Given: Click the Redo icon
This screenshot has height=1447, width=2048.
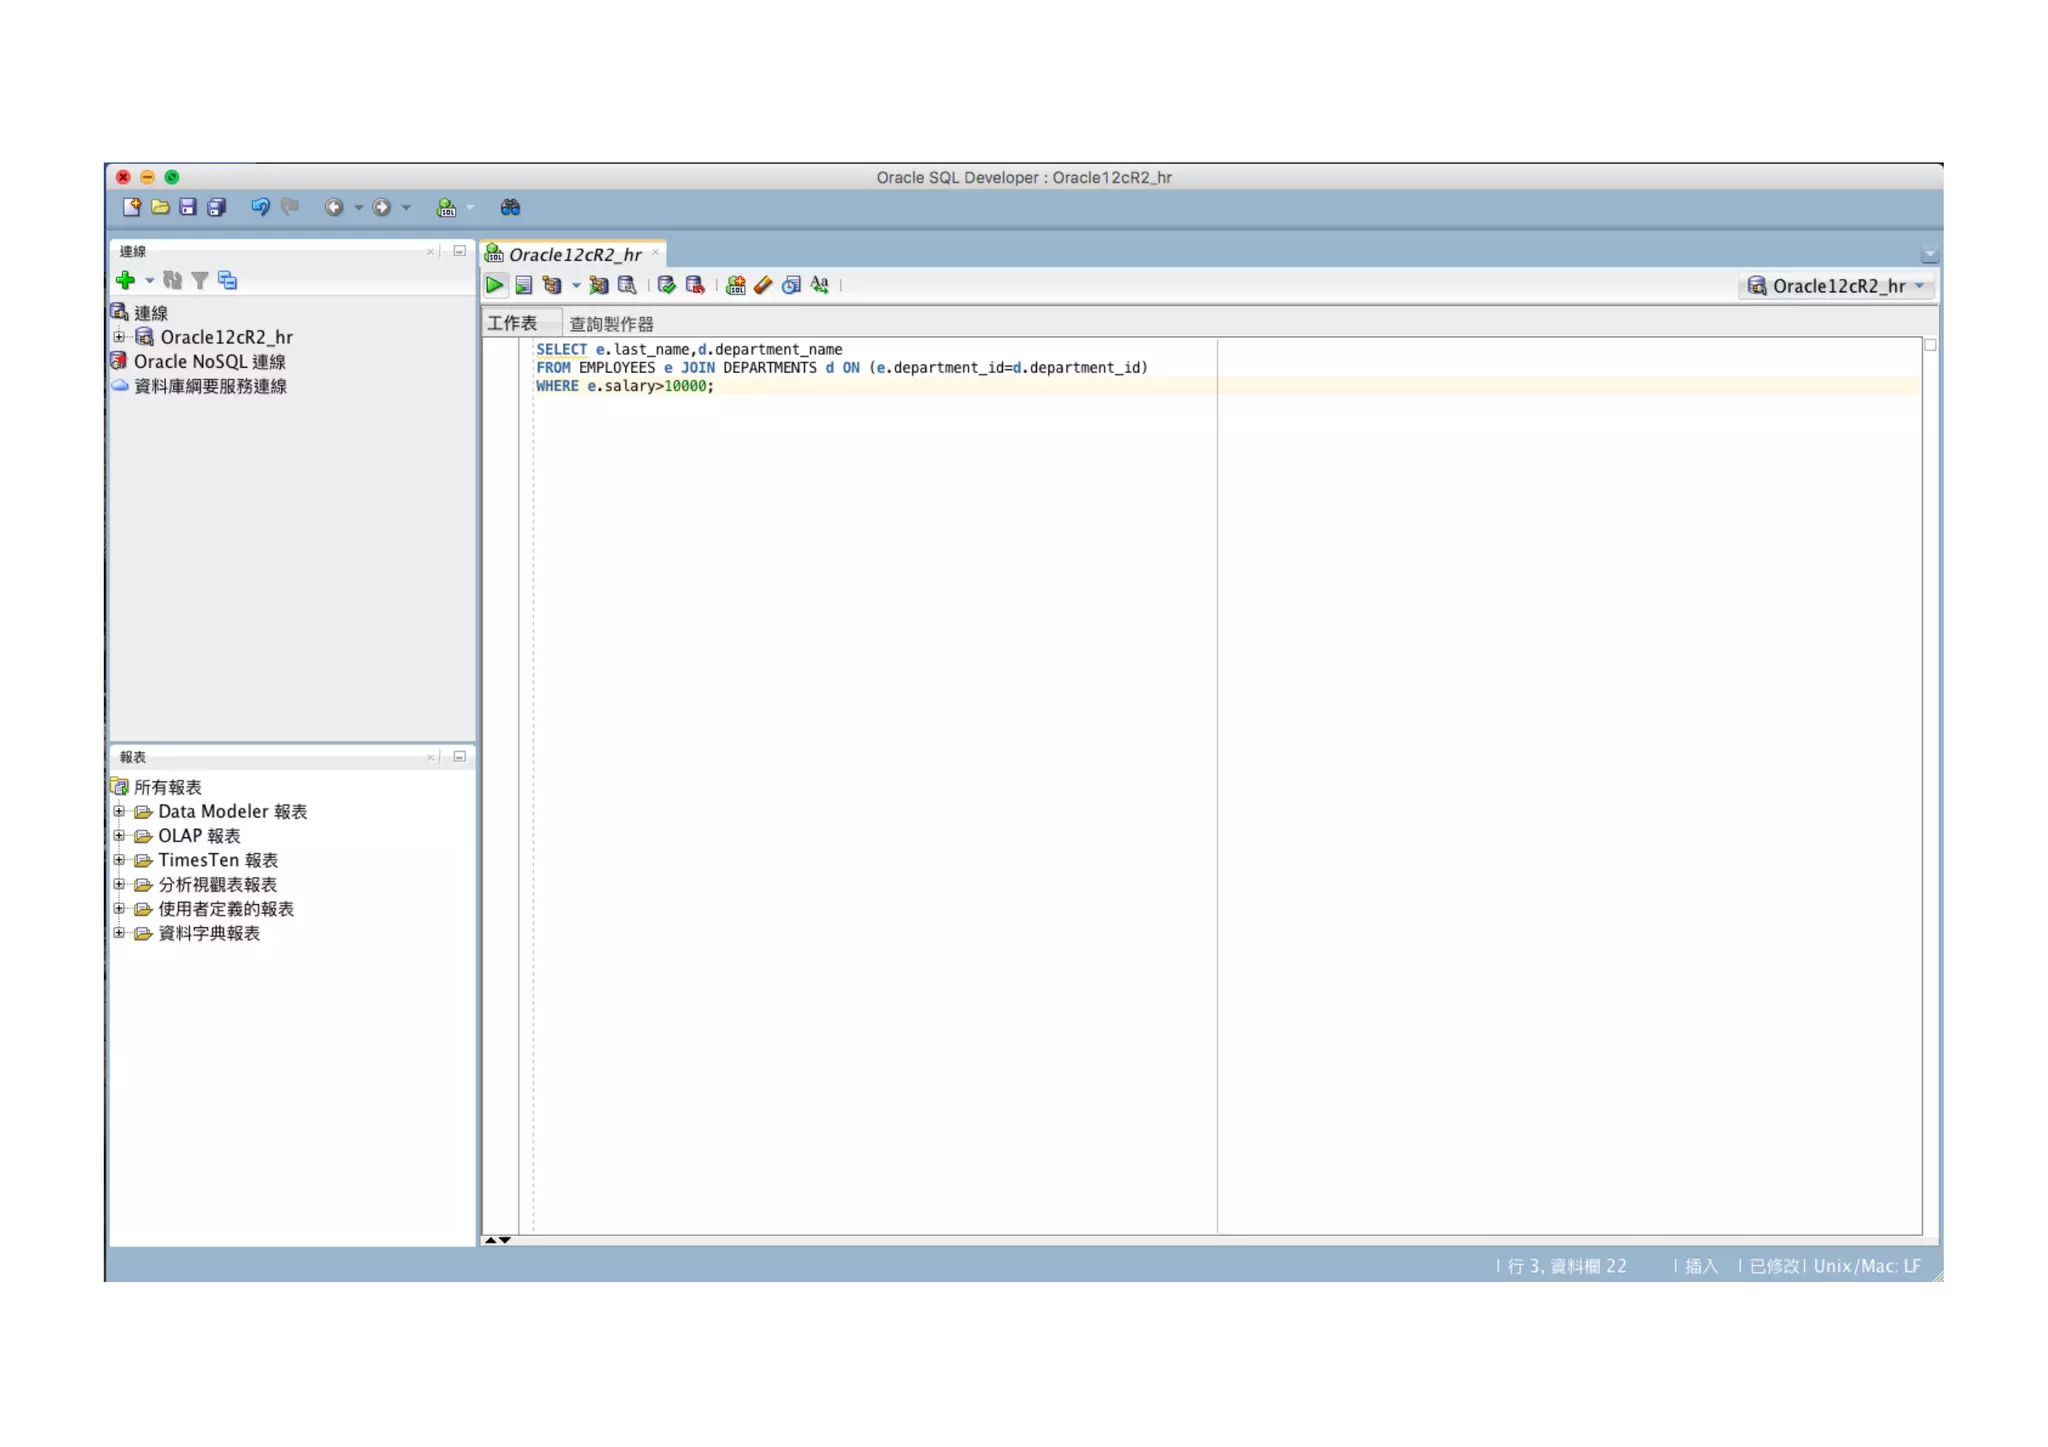Looking at the screenshot, I should click(290, 207).
